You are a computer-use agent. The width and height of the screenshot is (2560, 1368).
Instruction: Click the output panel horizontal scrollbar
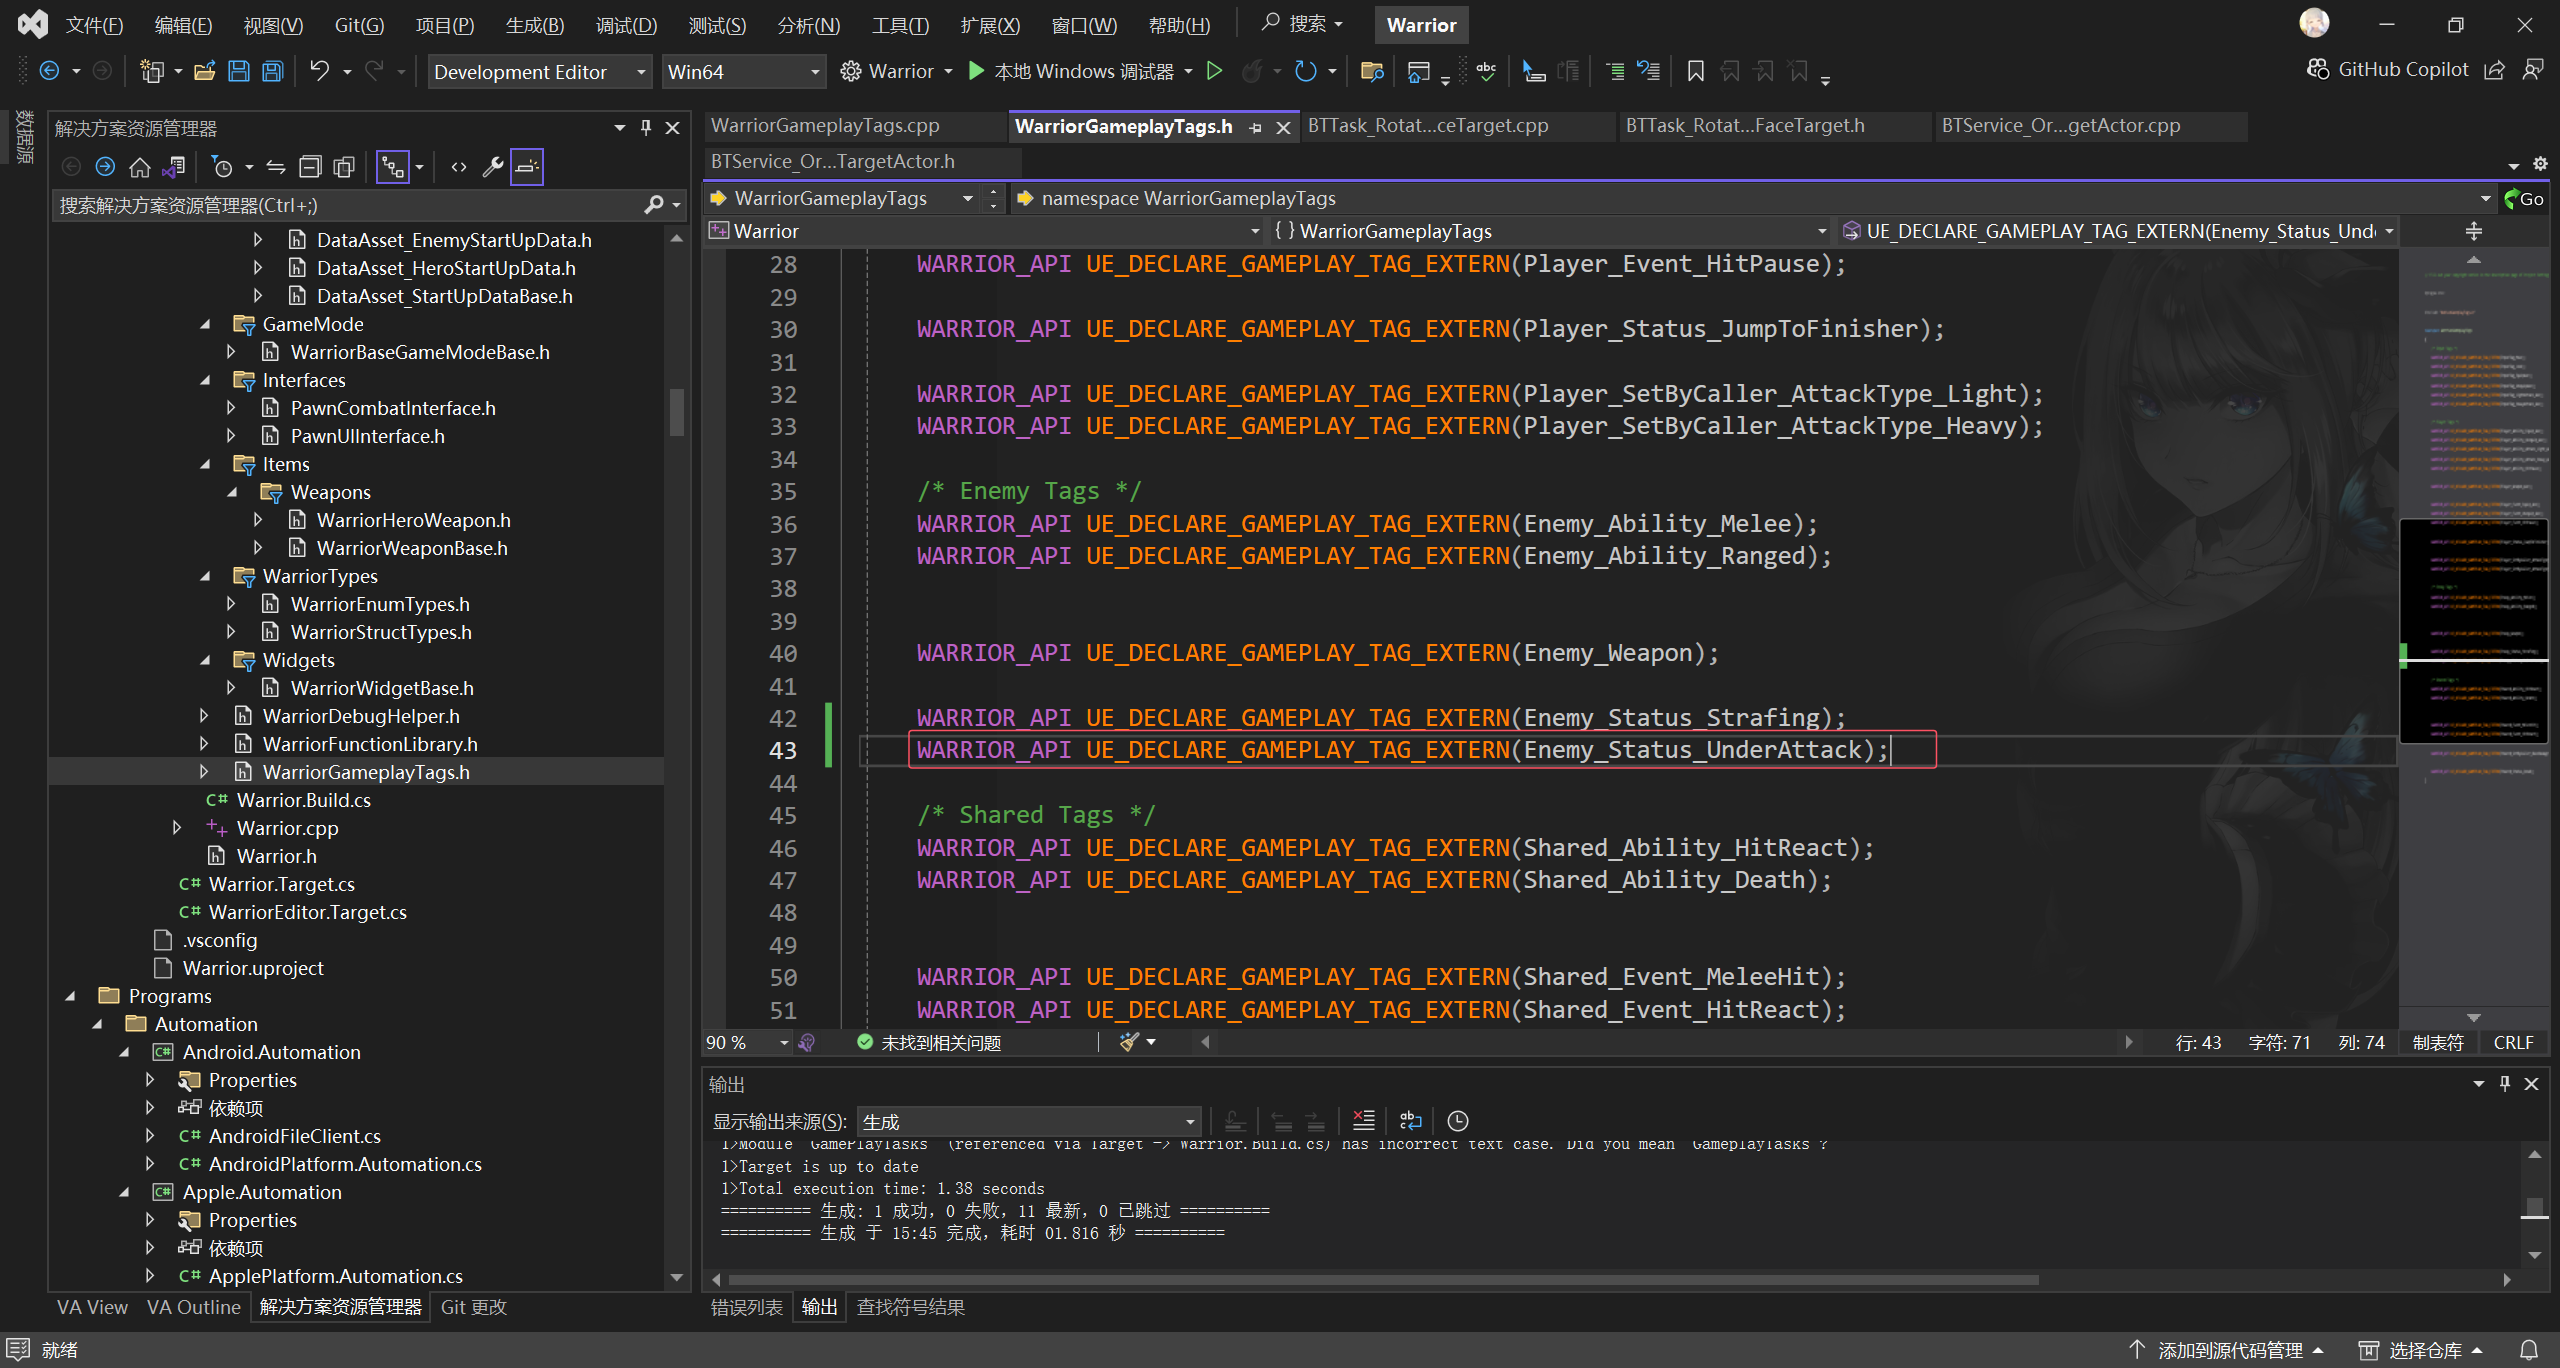coord(1382,1280)
